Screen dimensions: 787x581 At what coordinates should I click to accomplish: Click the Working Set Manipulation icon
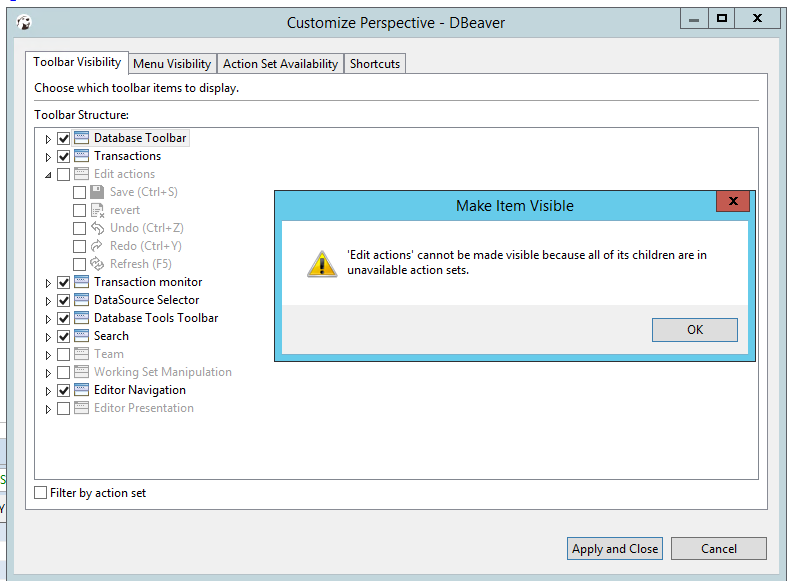pos(81,372)
